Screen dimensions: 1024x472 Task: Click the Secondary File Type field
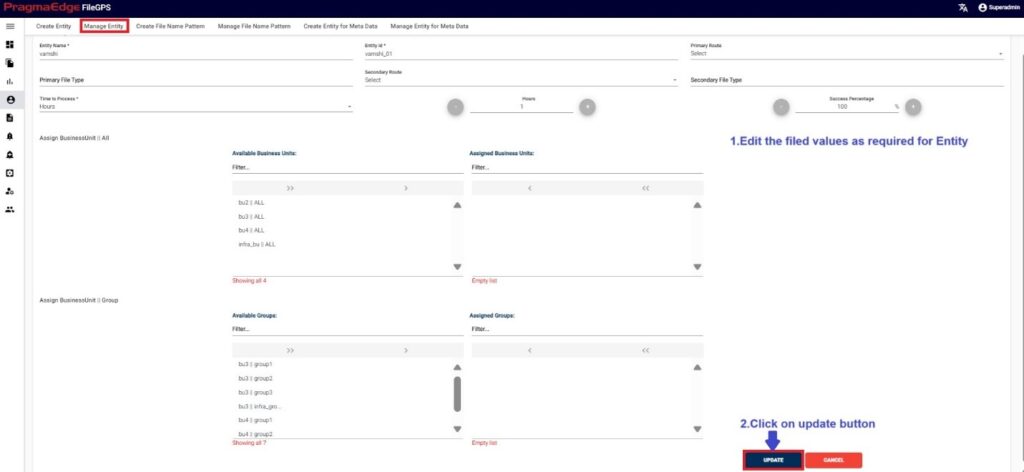coord(847,80)
